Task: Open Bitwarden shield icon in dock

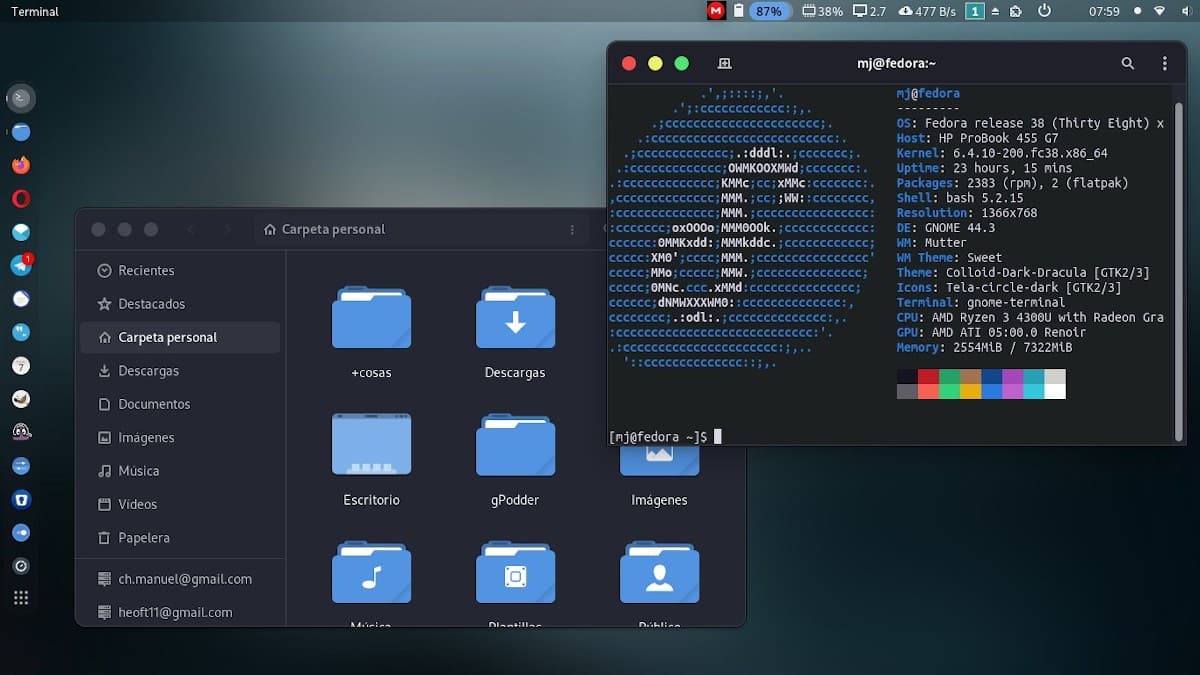Action: click(21, 499)
